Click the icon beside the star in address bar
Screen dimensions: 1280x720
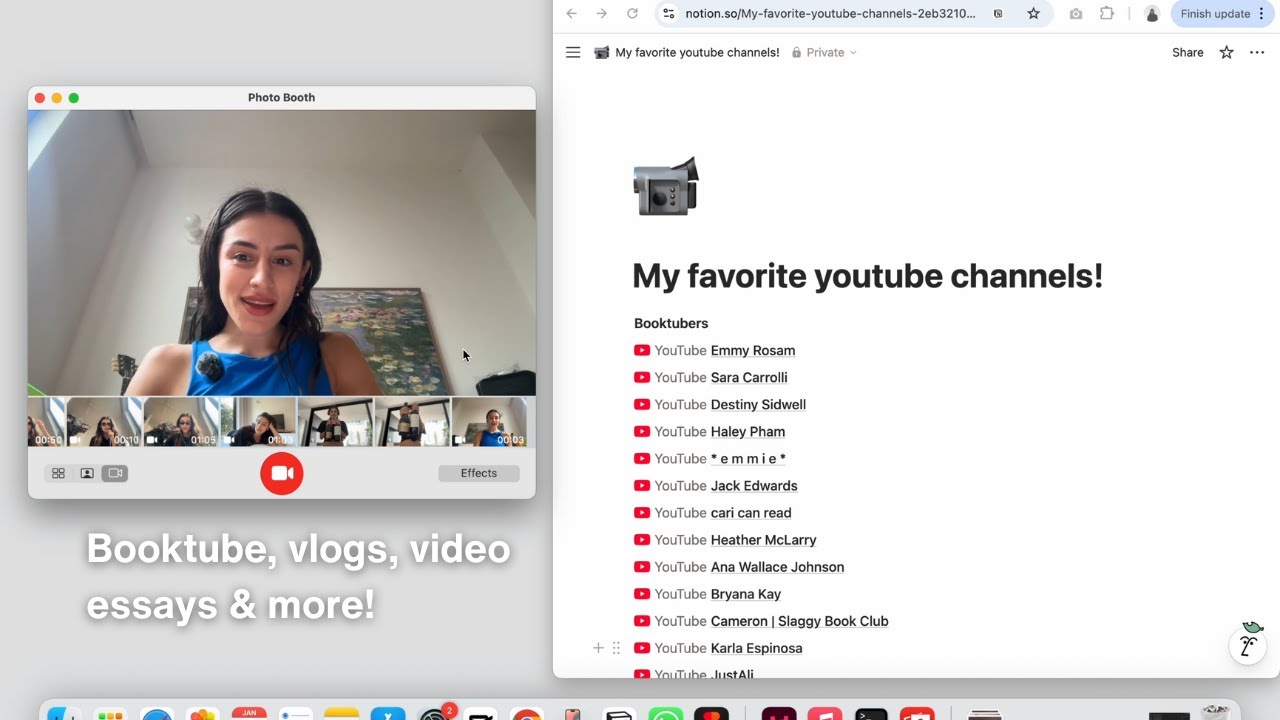tap(998, 14)
